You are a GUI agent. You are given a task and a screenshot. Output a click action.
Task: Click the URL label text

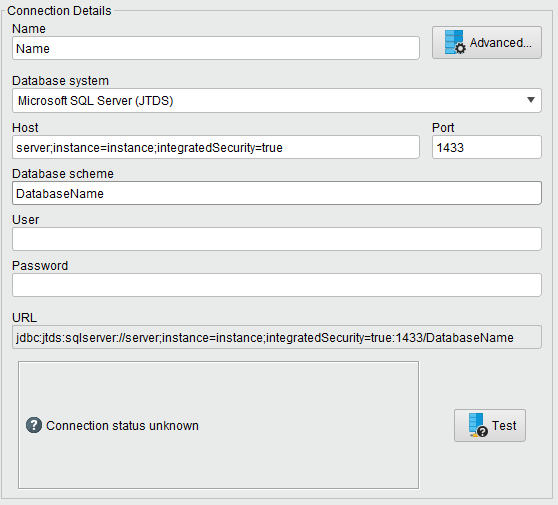point(24,317)
